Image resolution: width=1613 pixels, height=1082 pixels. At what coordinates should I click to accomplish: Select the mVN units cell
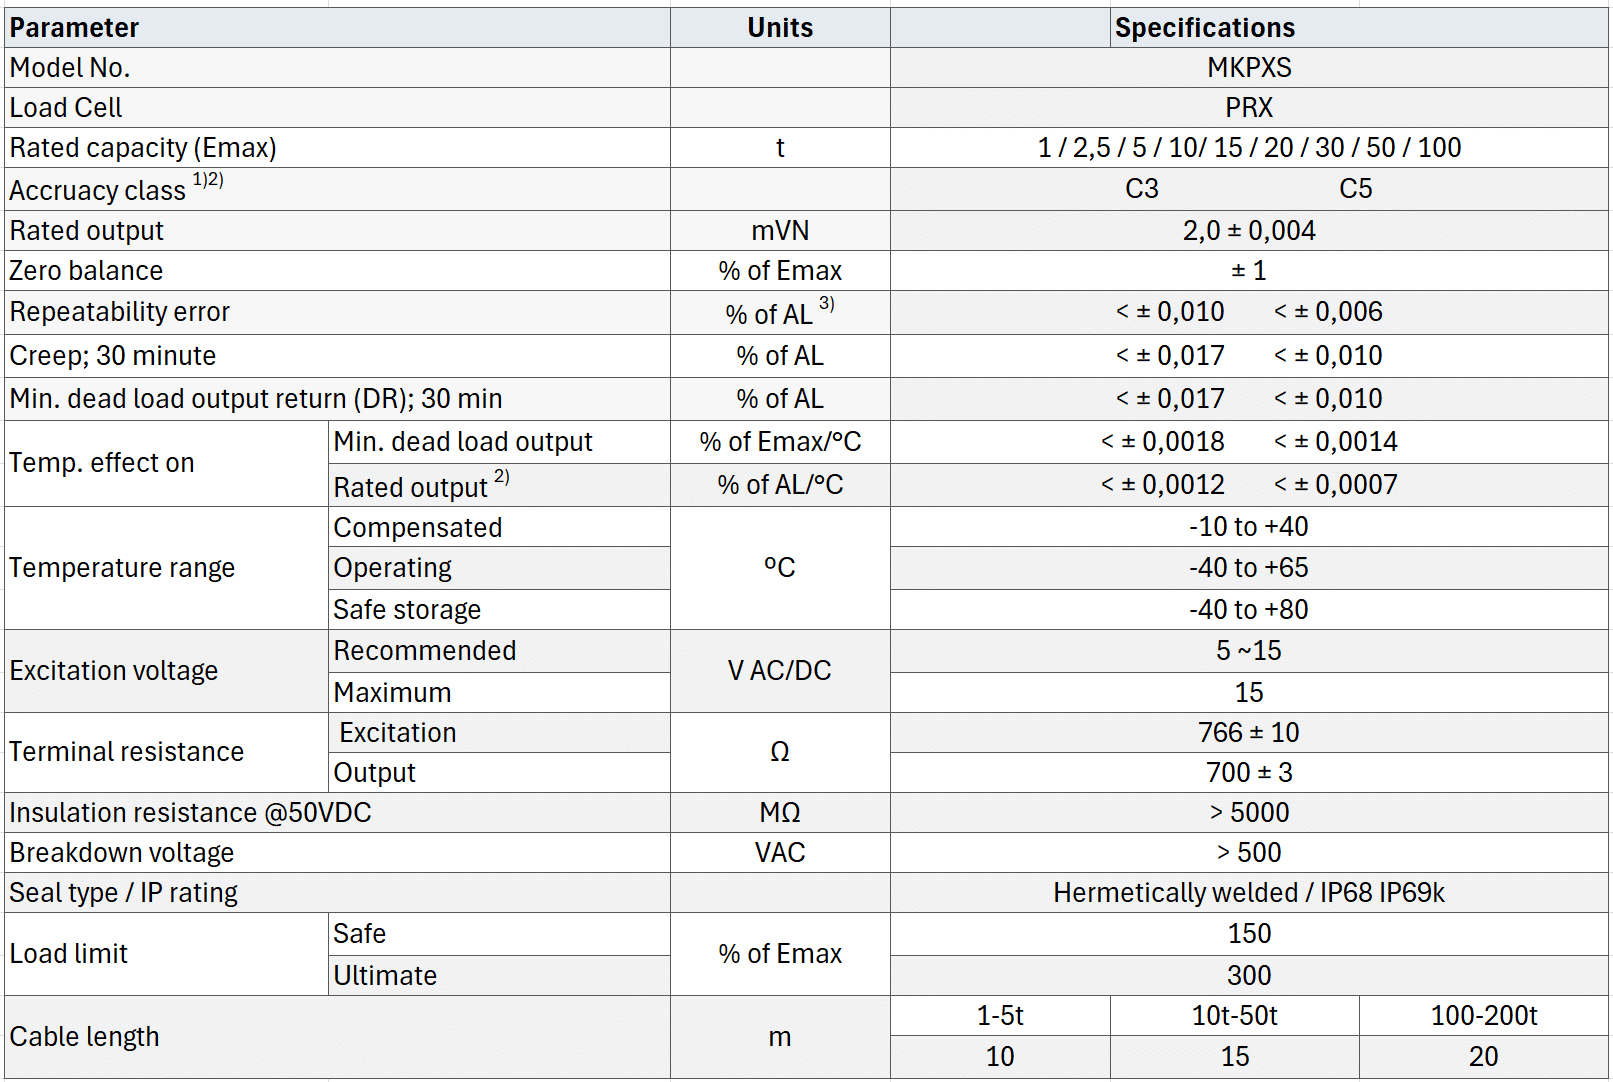pos(780,231)
